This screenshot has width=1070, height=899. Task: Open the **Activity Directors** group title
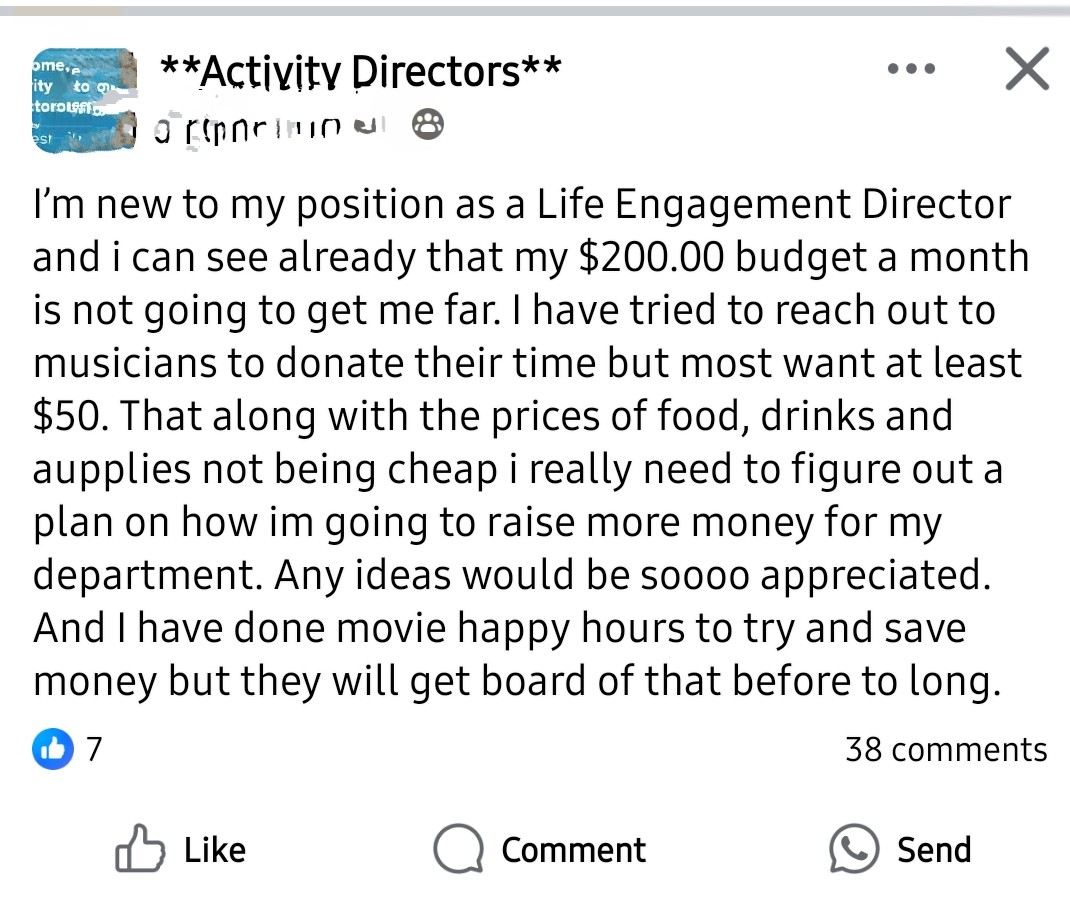pos(360,71)
